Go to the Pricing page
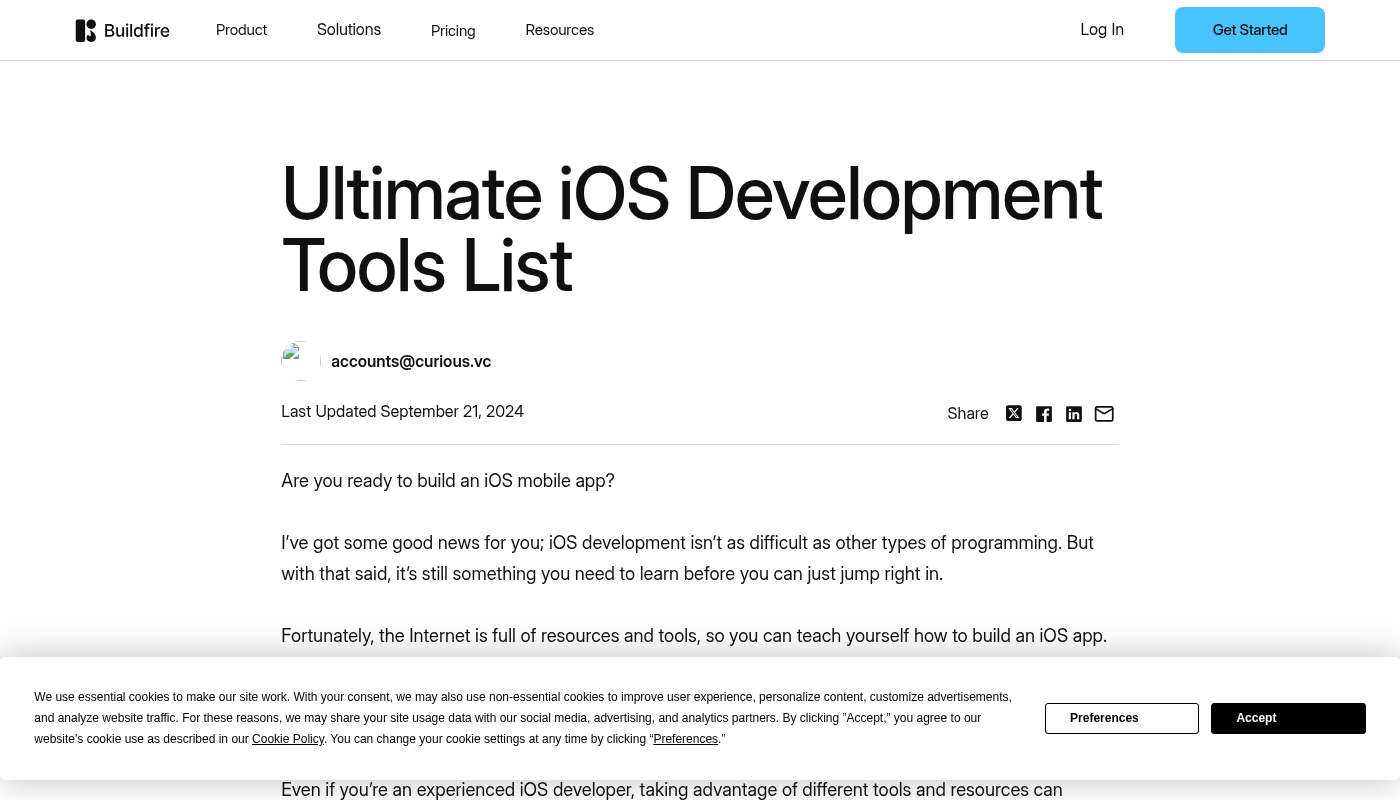The height and width of the screenshot is (800, 1400). (x=453, y=31)
